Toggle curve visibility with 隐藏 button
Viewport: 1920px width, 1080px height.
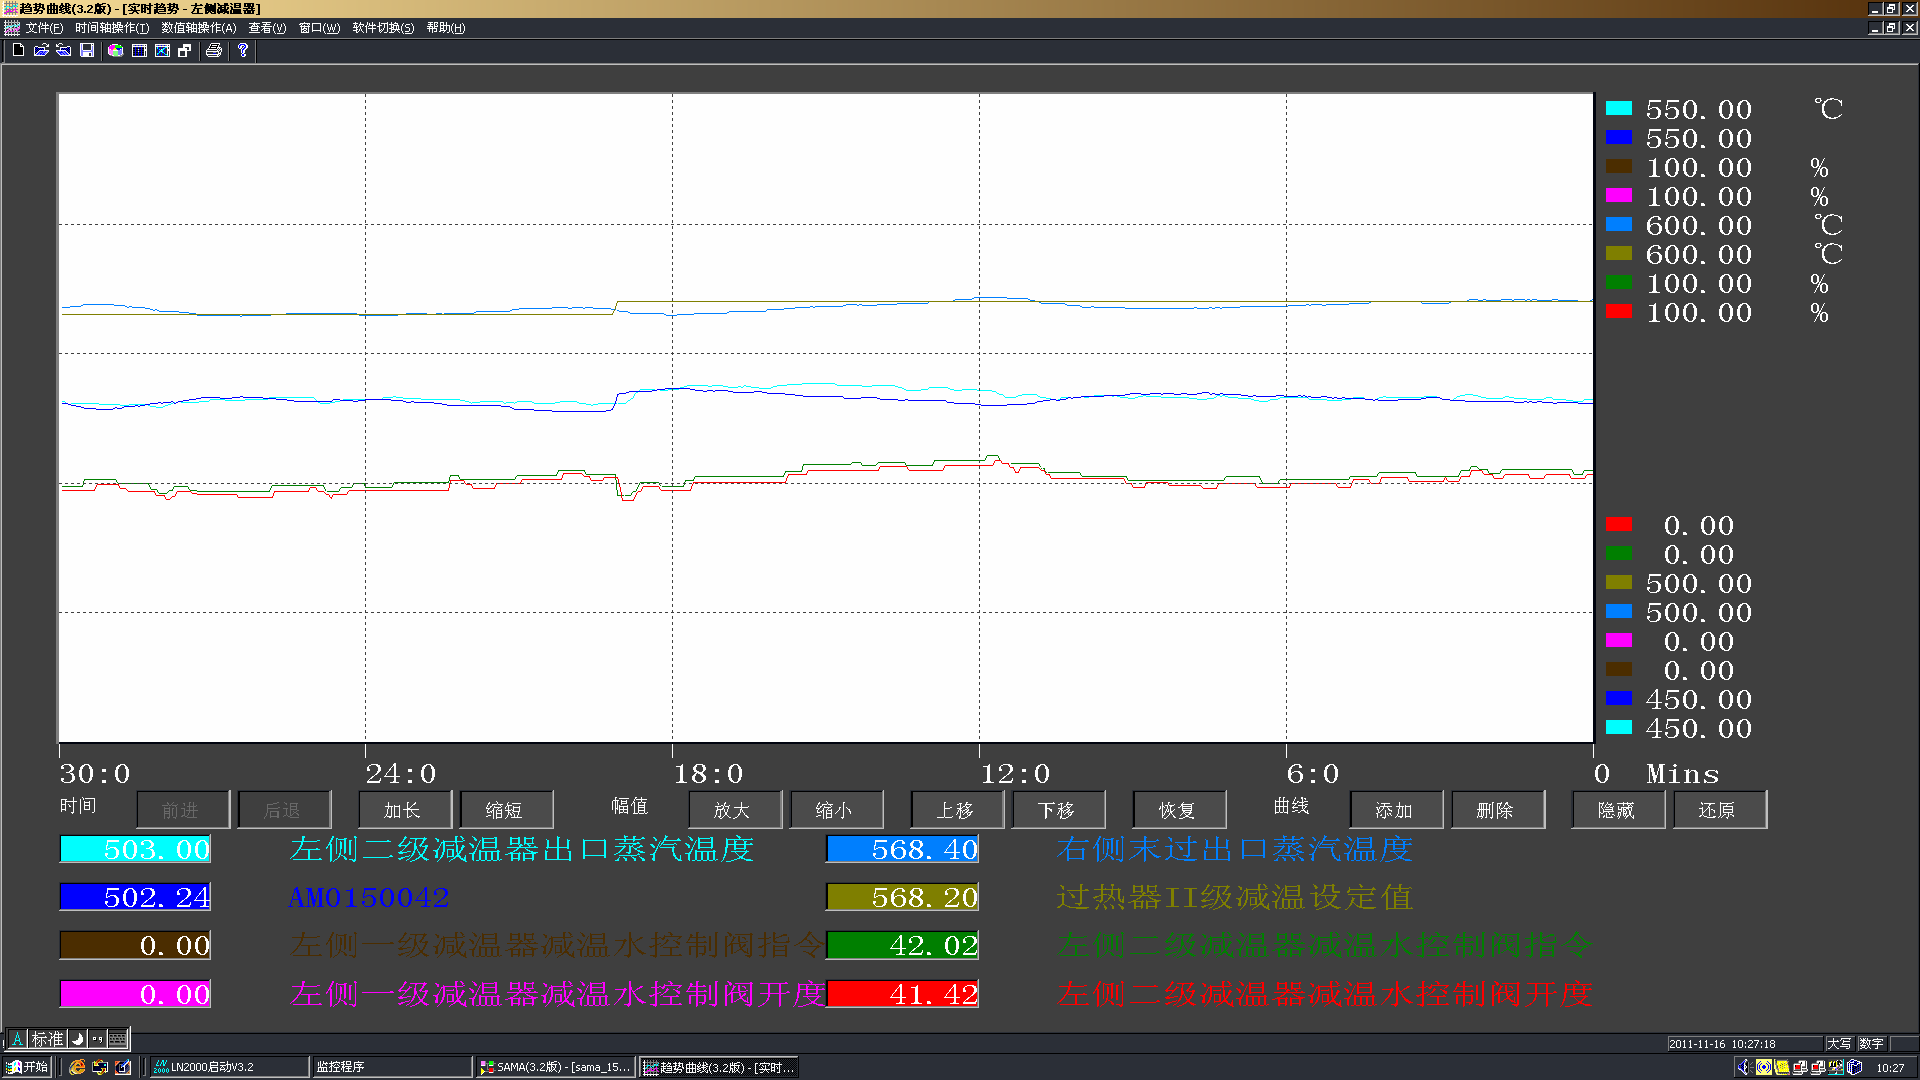click(x=1618, y=810)
